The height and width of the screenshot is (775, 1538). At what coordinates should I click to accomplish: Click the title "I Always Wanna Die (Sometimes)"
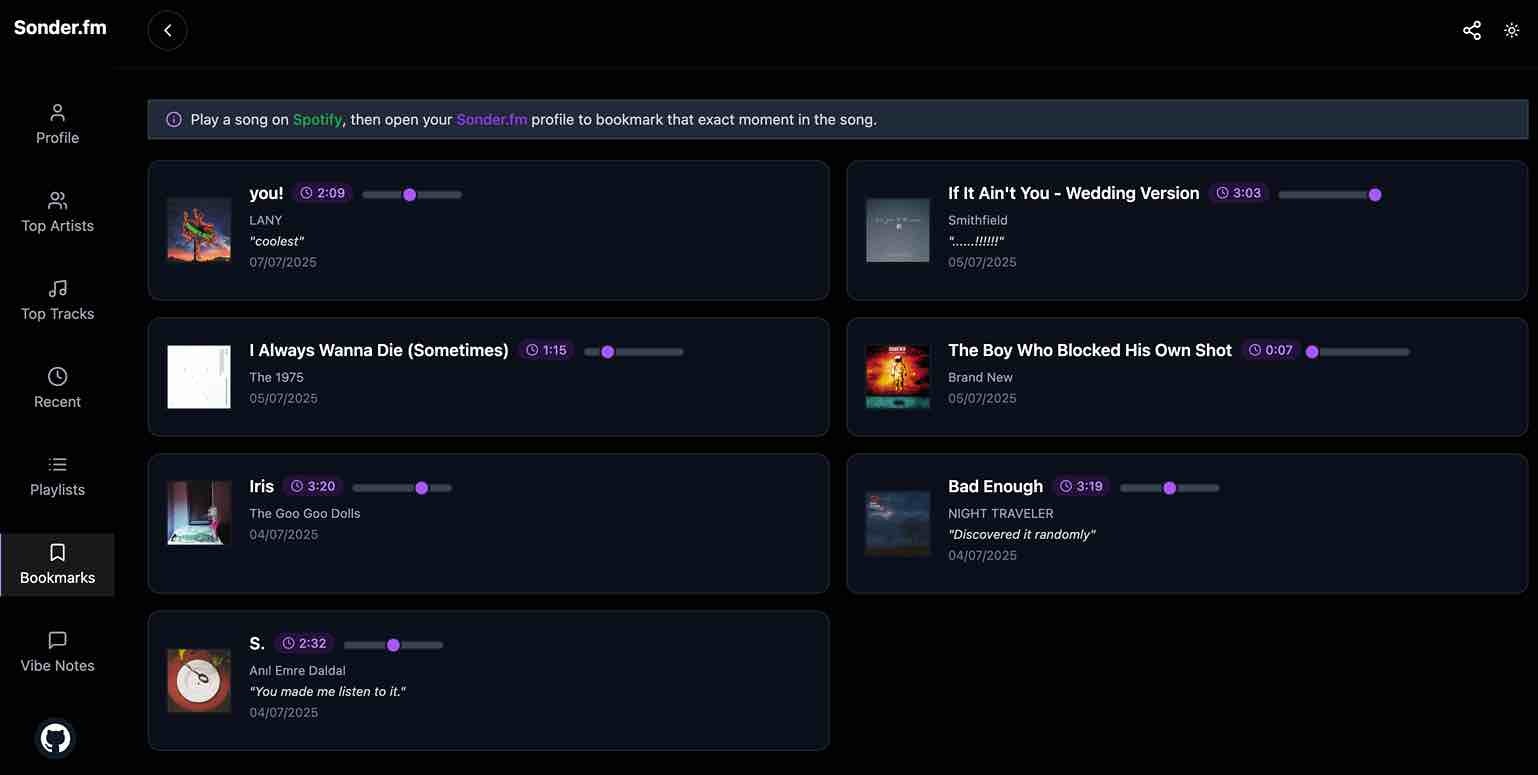pyautogui.click(x=379, y=350)
